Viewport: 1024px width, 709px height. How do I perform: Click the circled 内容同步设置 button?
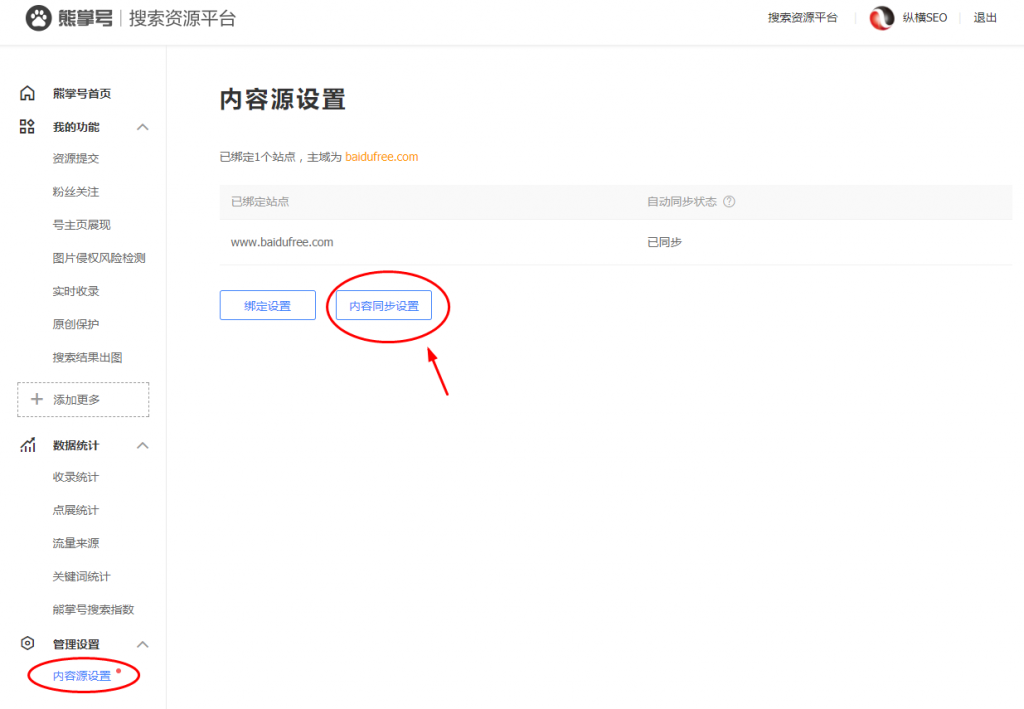pos(386,306)
